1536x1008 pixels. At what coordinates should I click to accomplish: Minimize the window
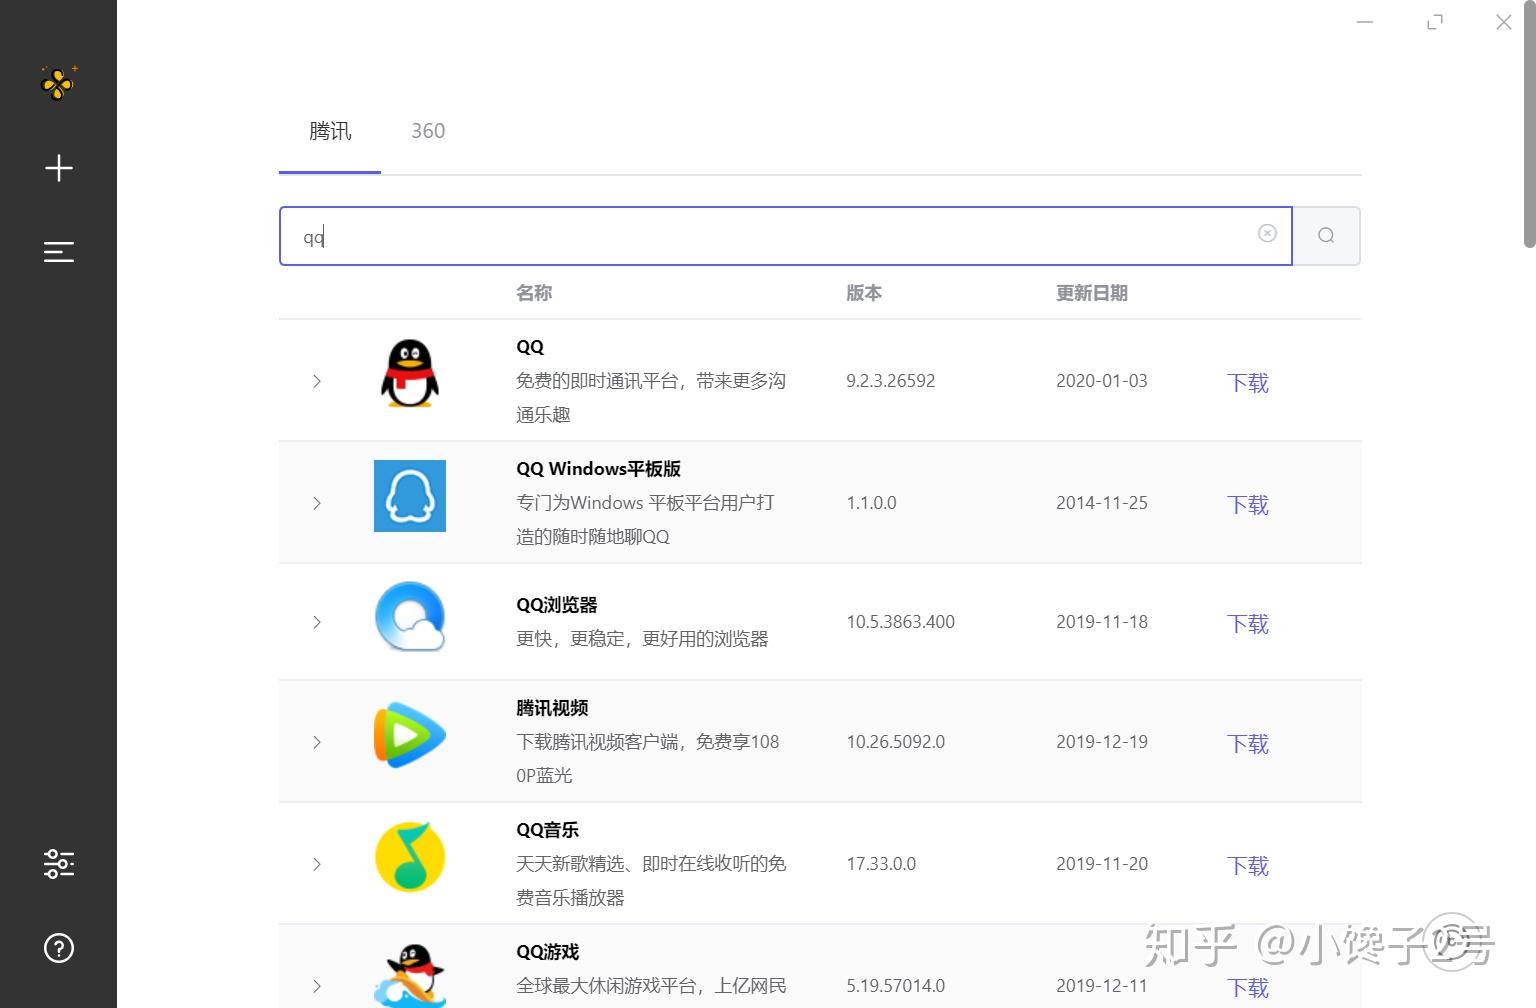1365,22
